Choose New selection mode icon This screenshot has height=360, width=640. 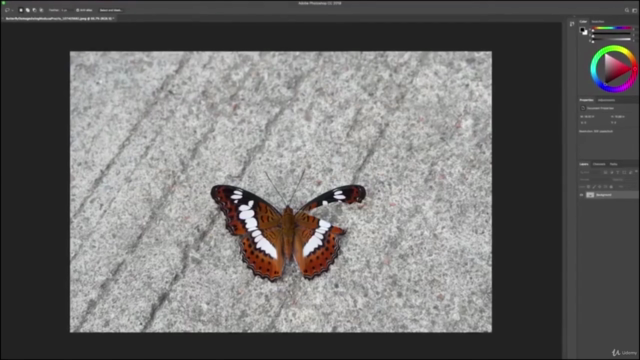tap(21, 10)
